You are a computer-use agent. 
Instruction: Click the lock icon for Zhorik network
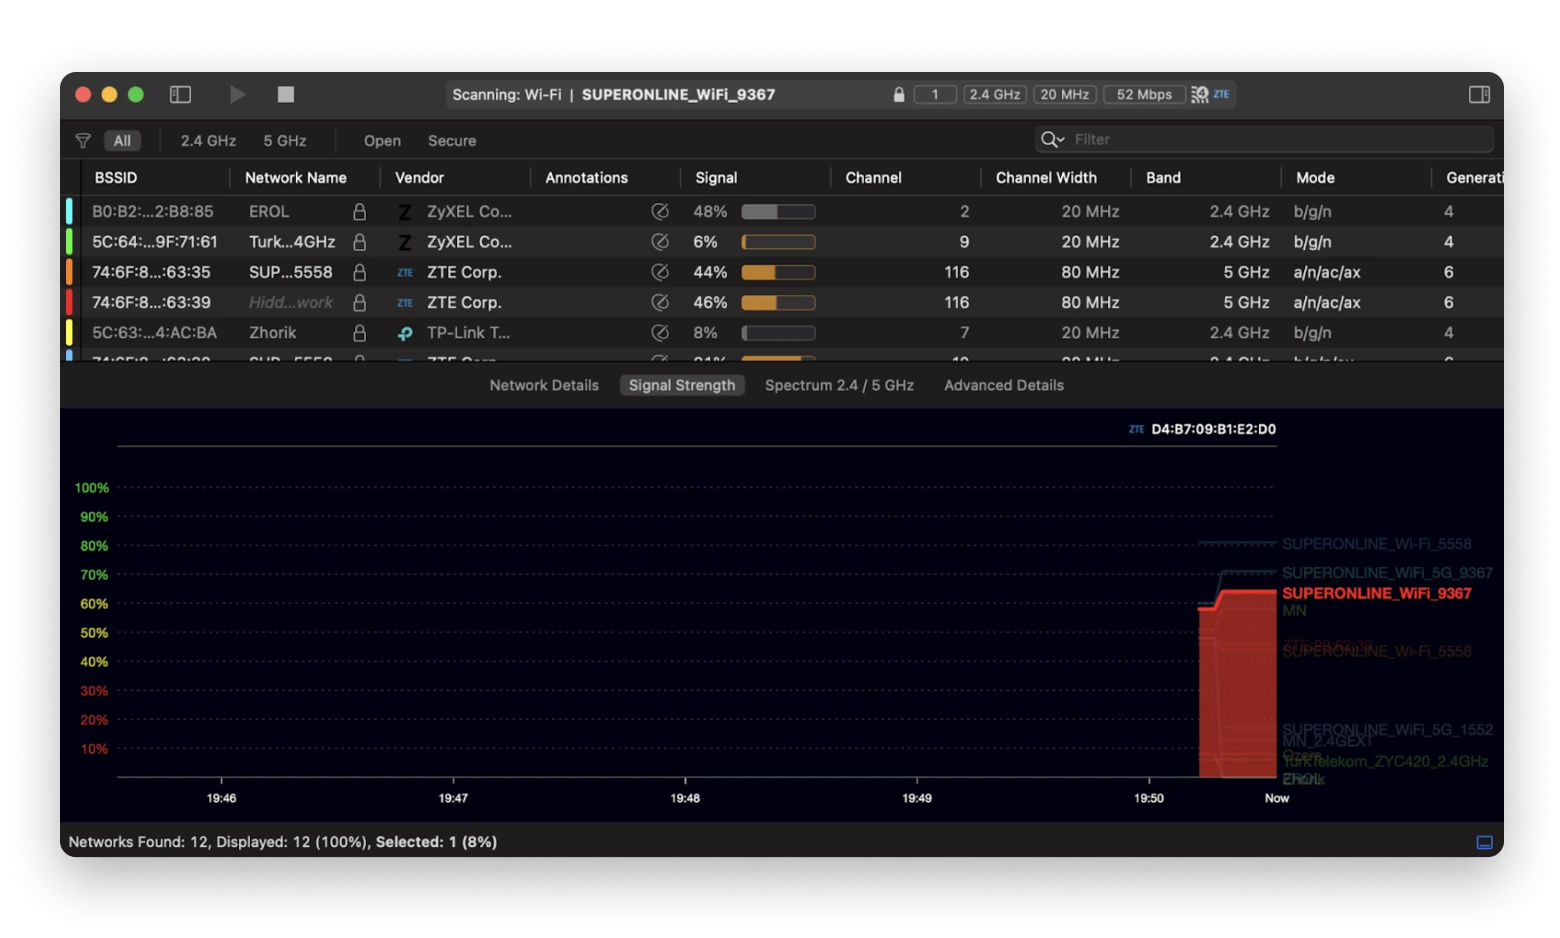point(359,332)
